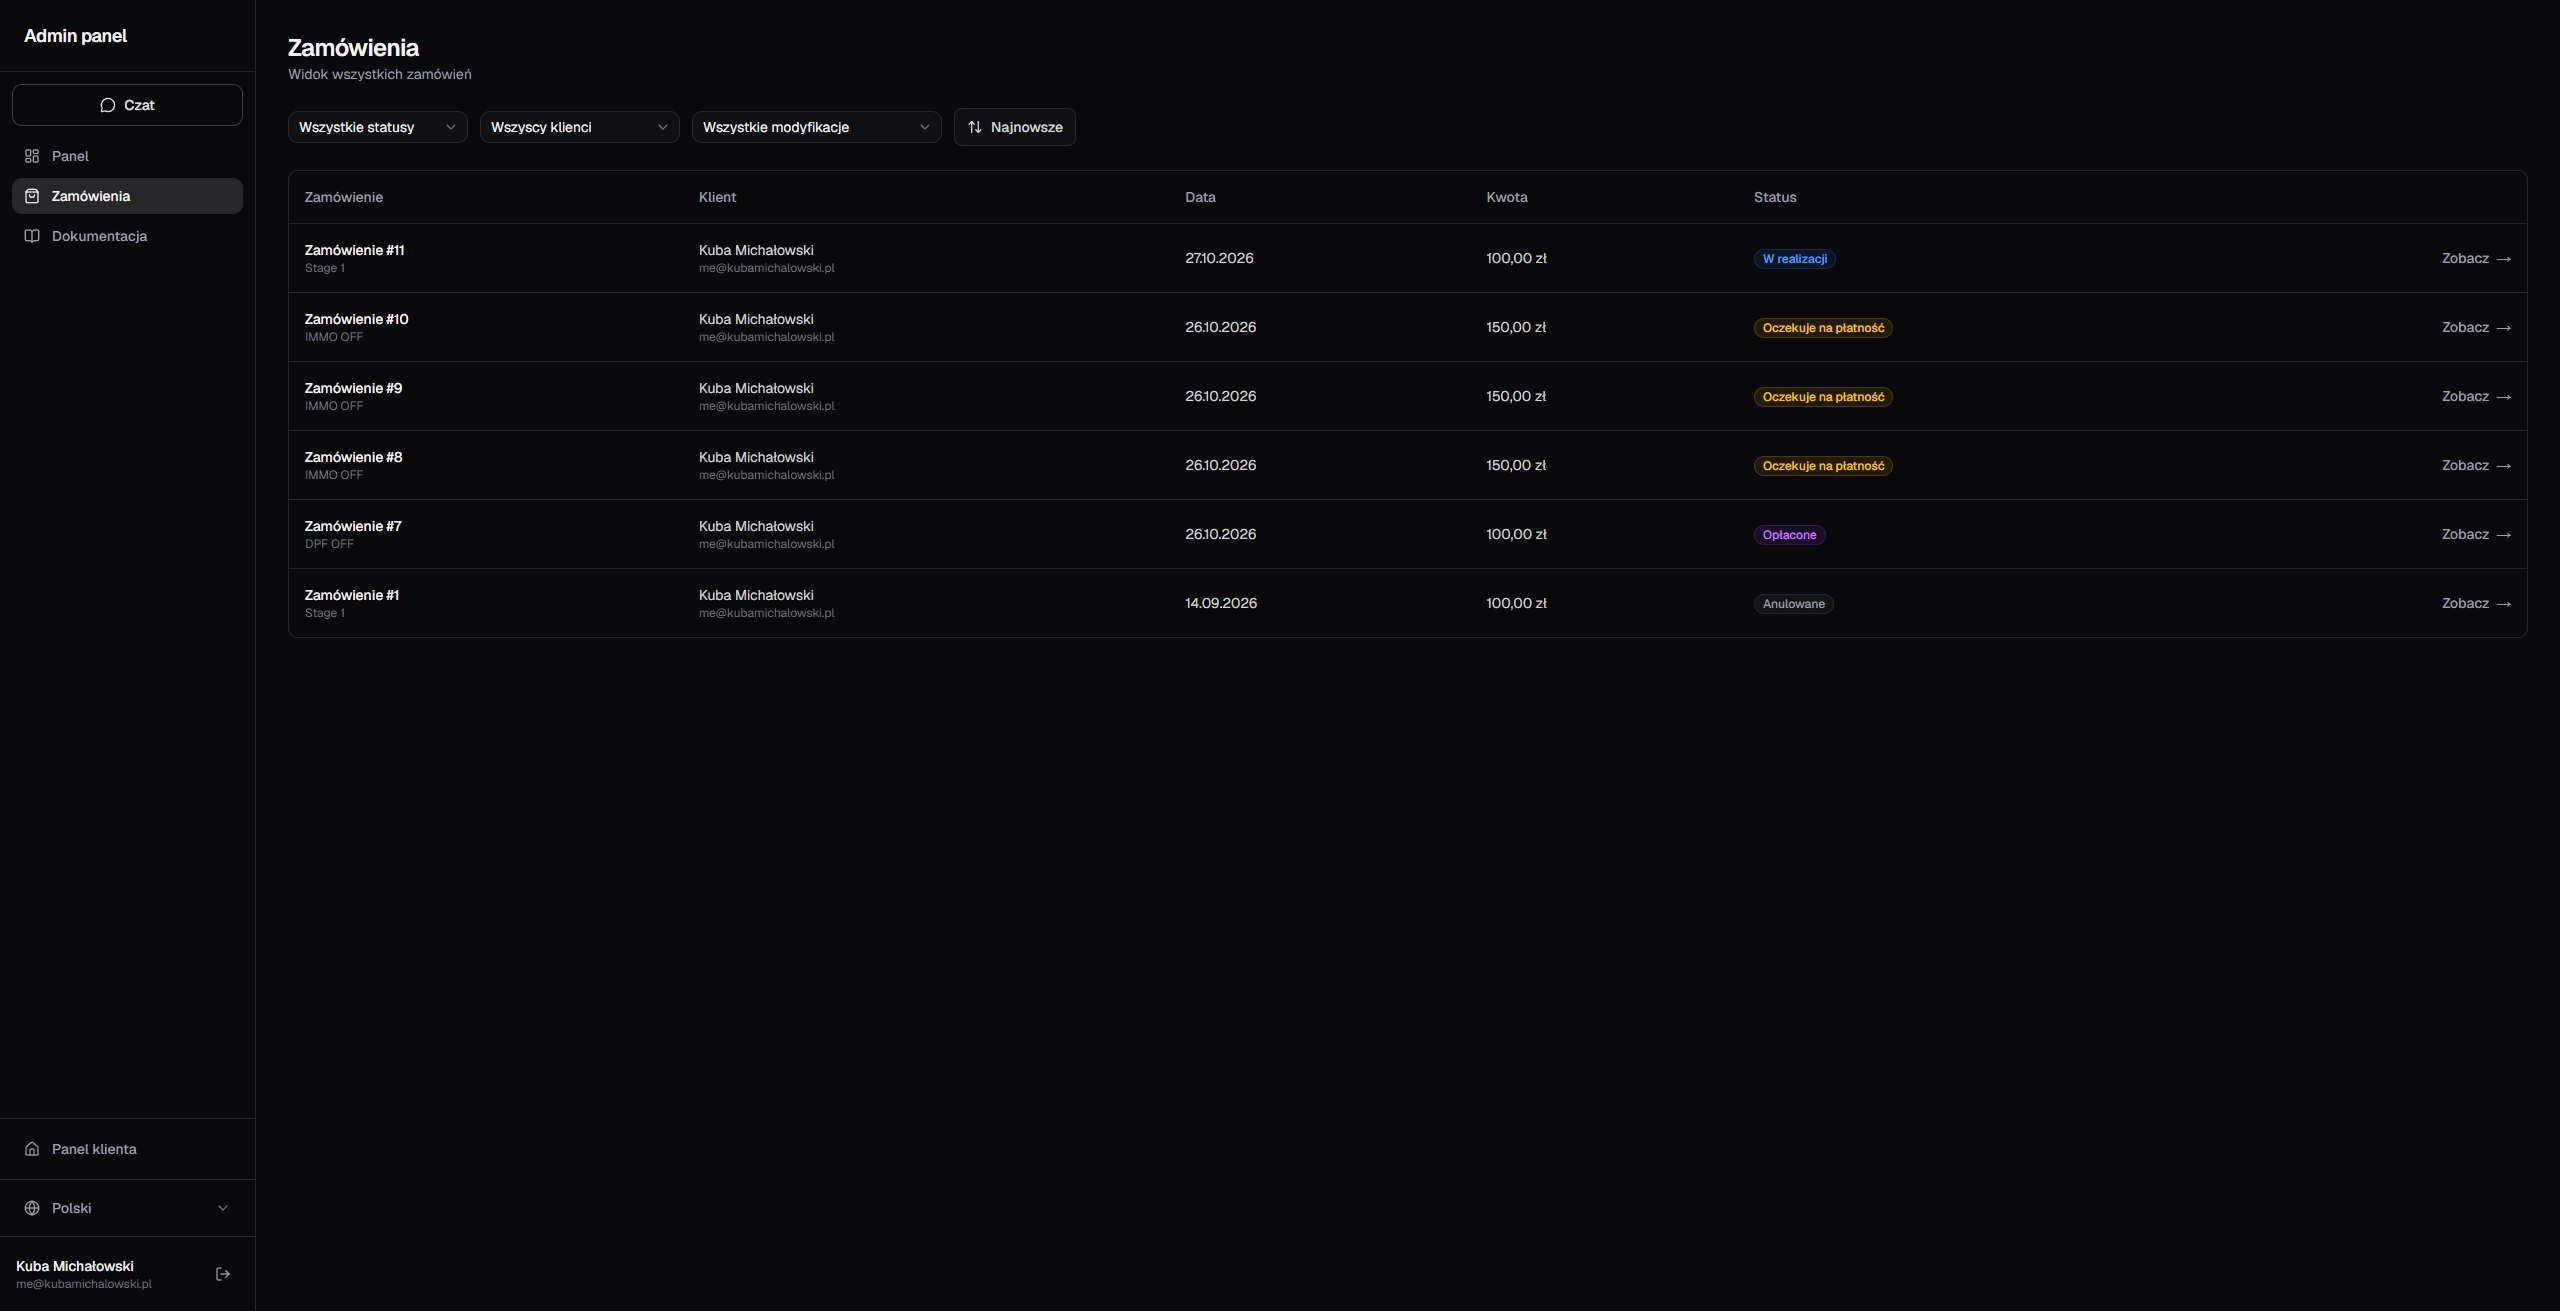Click the date 27.10.2026
This screenshot has width=2560, height=1311.
1219,258
